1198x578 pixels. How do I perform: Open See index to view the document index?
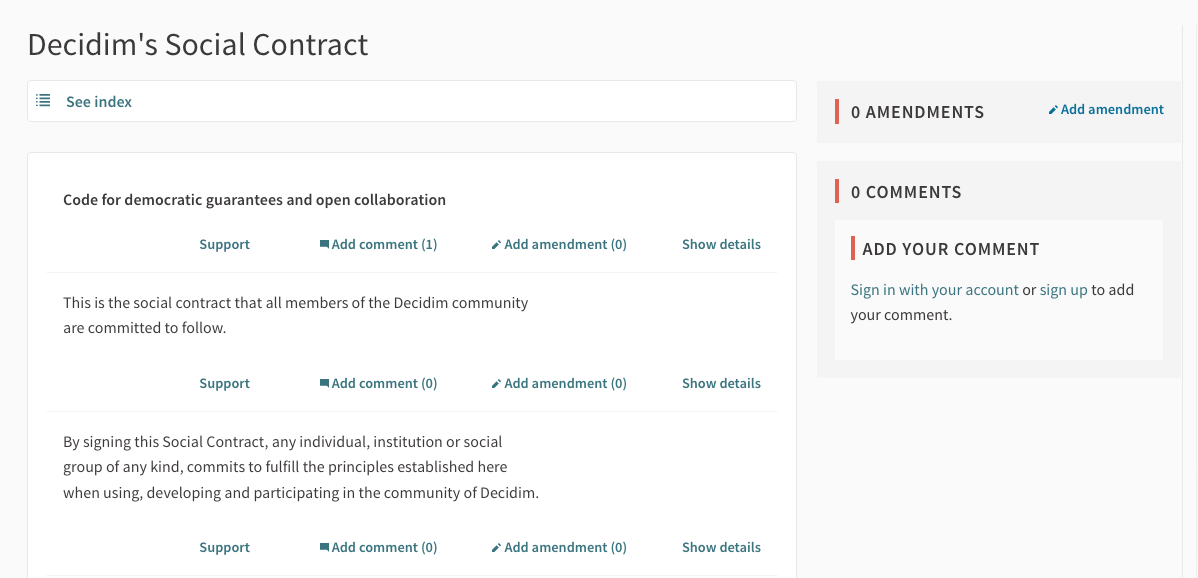97,100
